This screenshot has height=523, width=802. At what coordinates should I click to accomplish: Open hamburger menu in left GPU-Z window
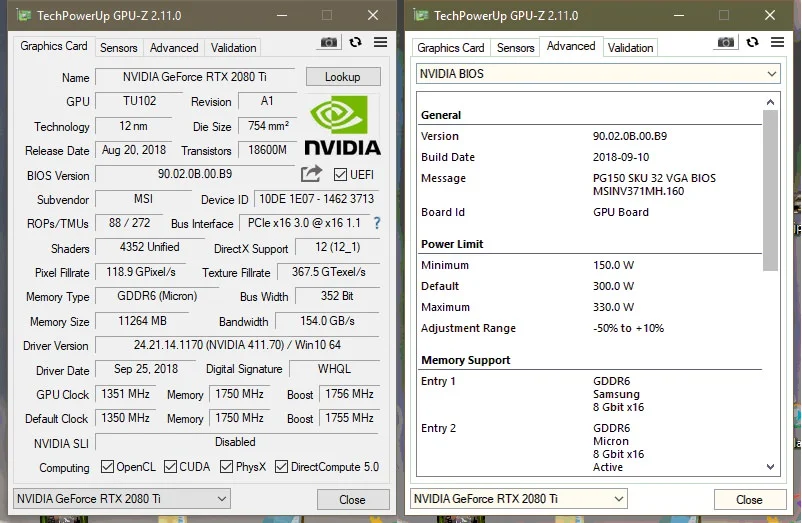(x=380, y=42)
